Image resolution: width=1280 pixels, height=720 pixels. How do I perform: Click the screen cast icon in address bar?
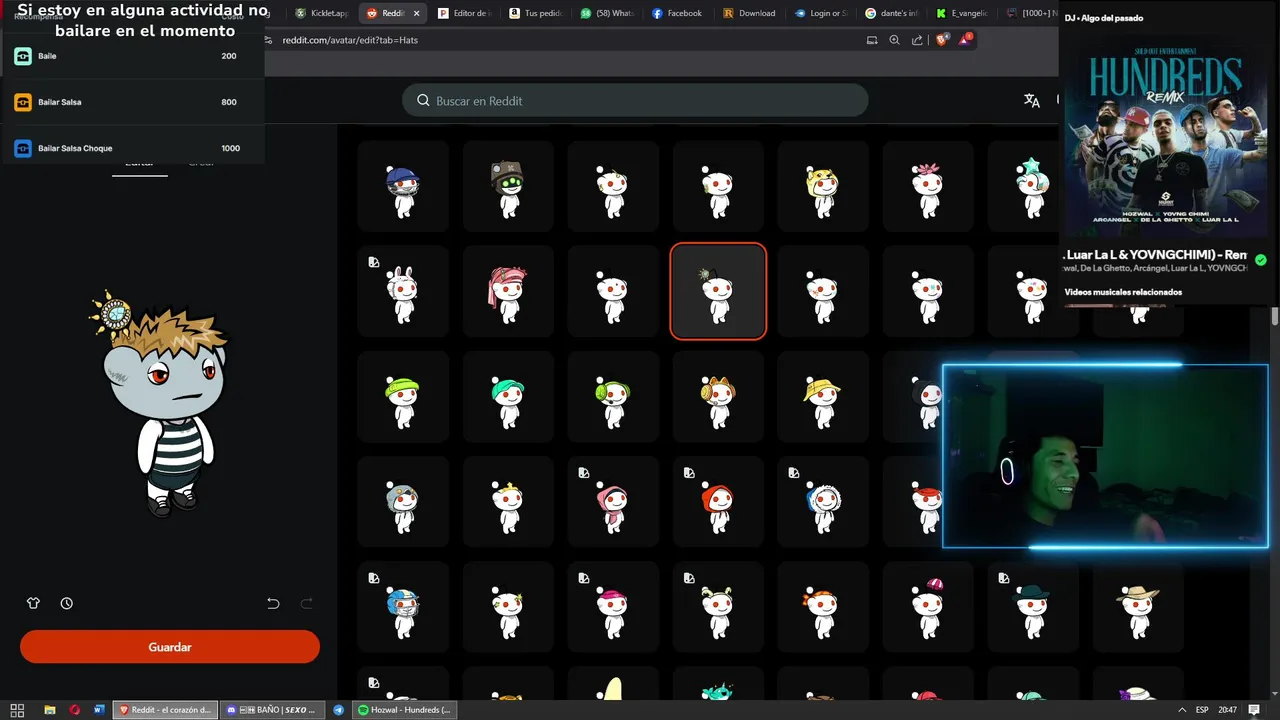[x=871, y=40]
